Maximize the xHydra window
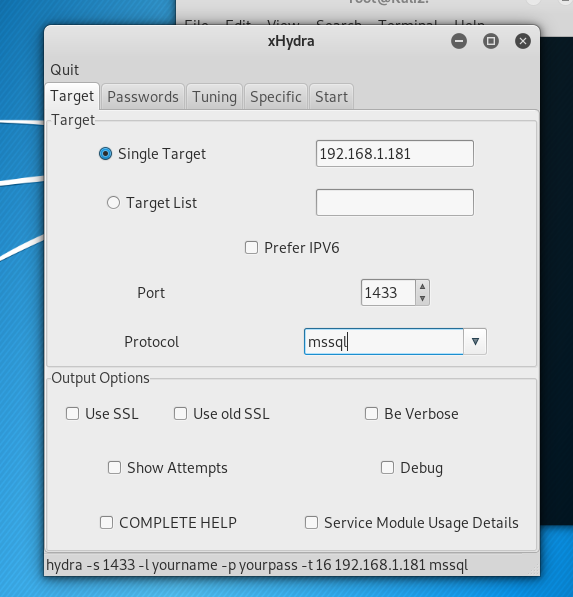The height and width of the screenshot is (597, 573). click(491, 41)
